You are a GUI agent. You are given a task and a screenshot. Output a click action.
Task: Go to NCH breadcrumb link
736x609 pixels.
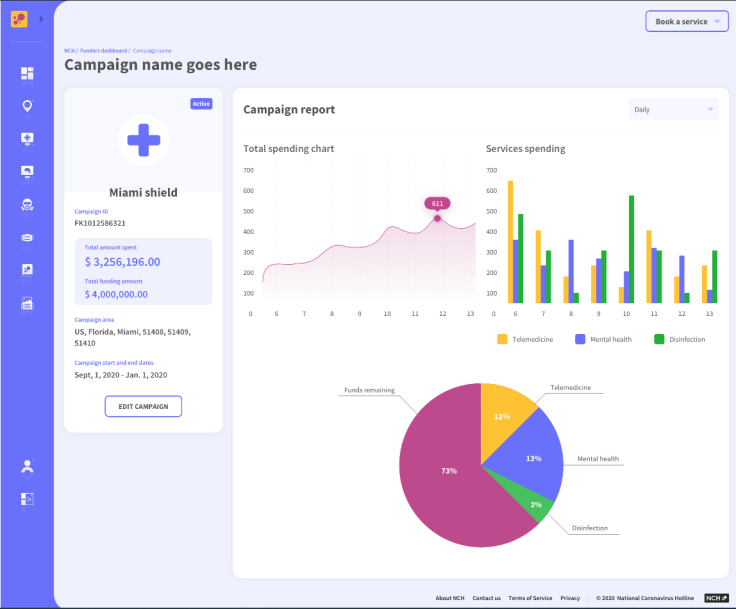(x=69, y=51)
